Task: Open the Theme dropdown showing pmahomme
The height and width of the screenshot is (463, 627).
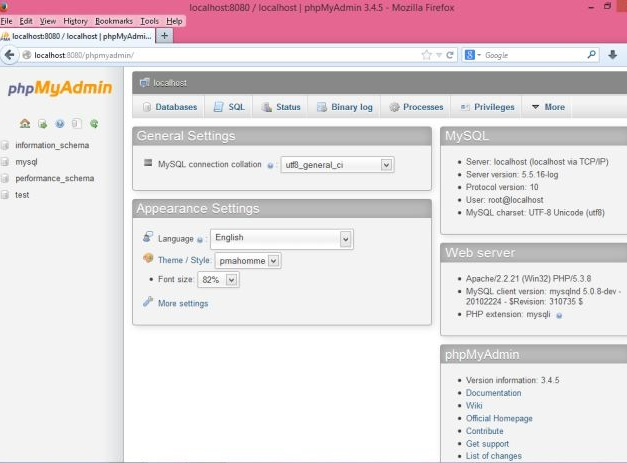Action: click(248, 261)
